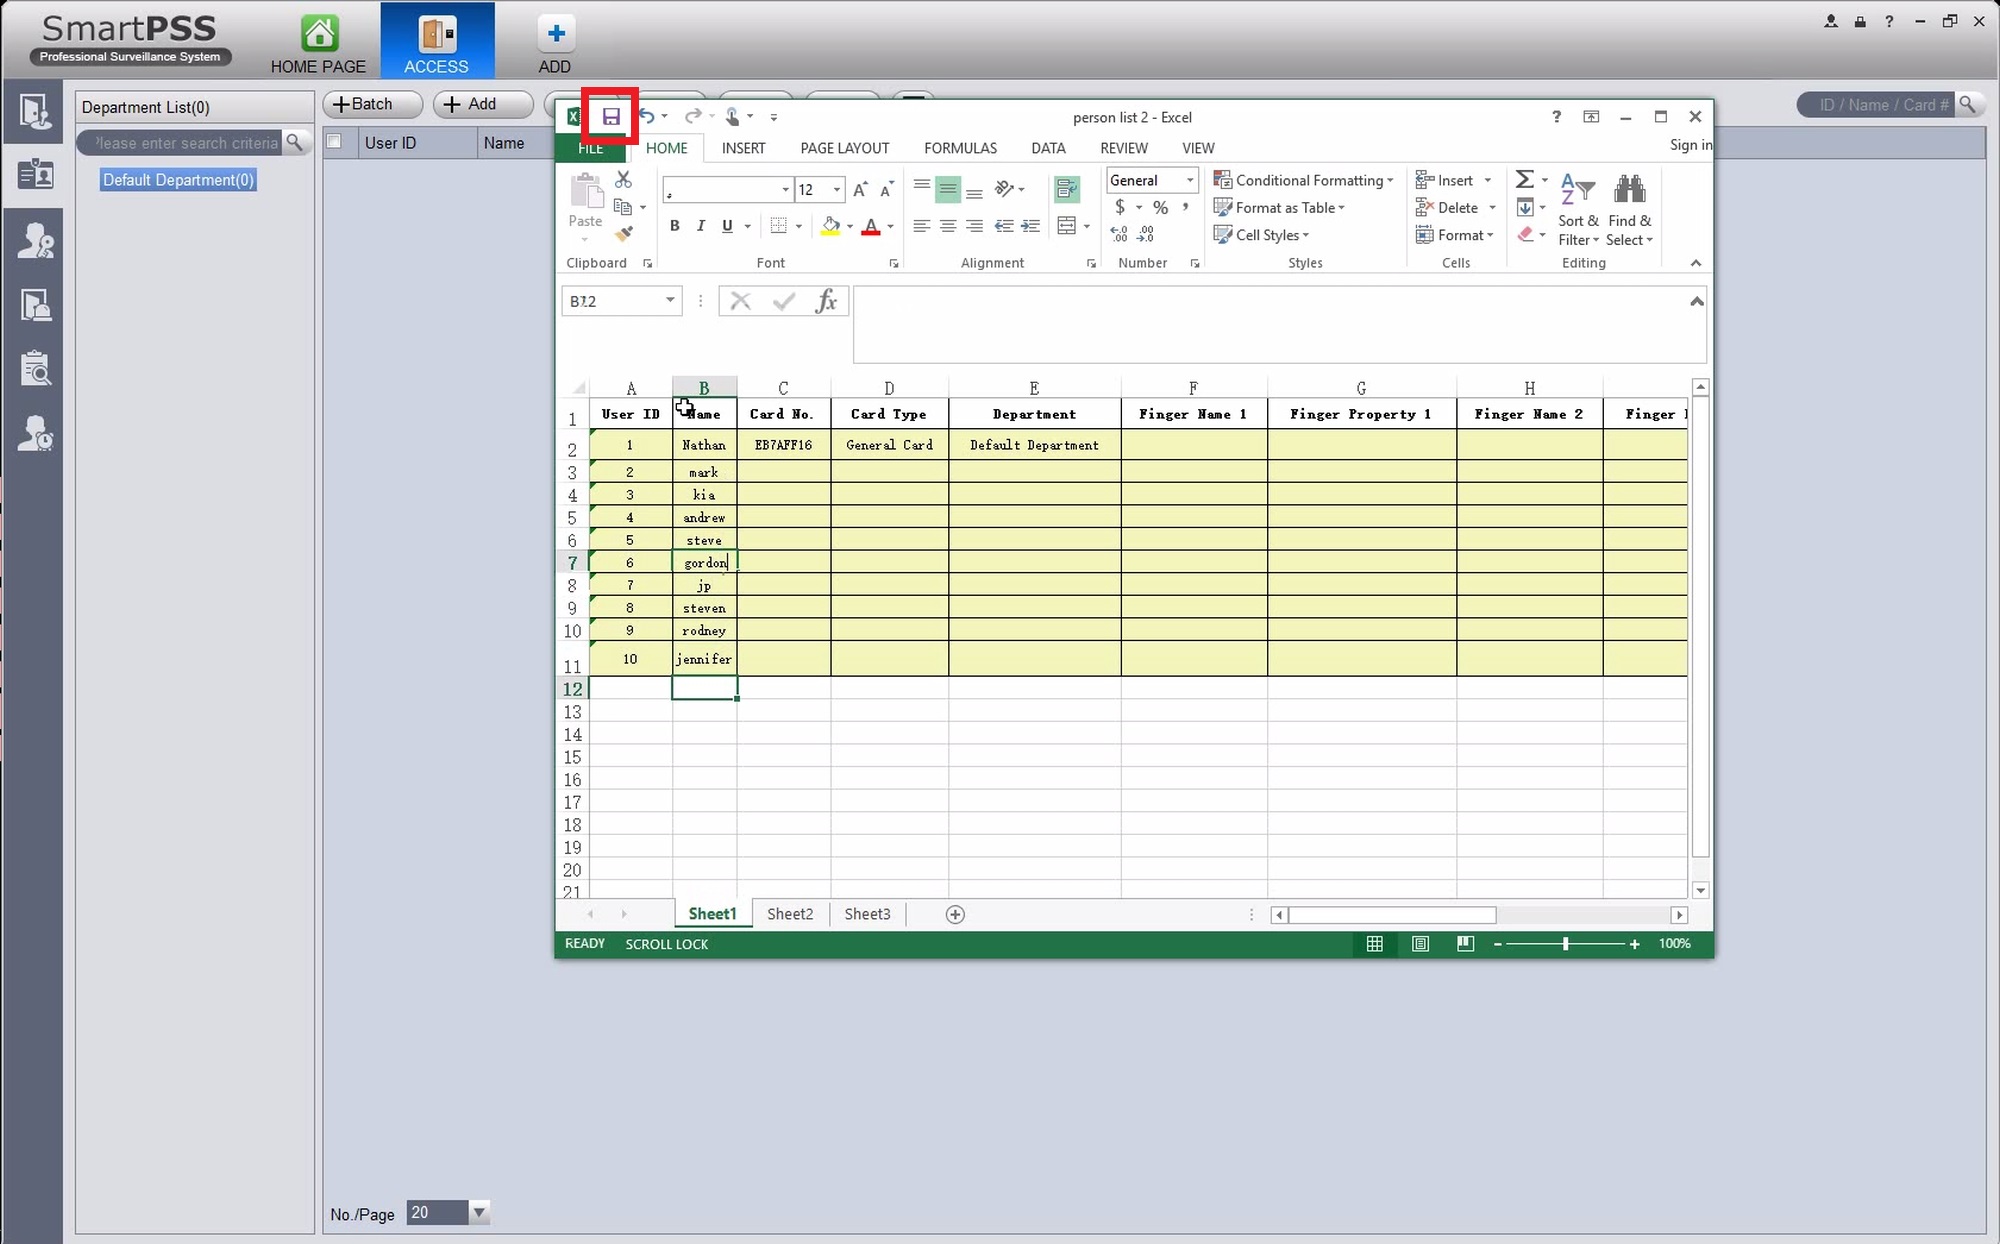Viewport: 2000px width, 1244px height.
Task: Open the No./Page dropdown showing 20
Action: (x=479, y=1213)
